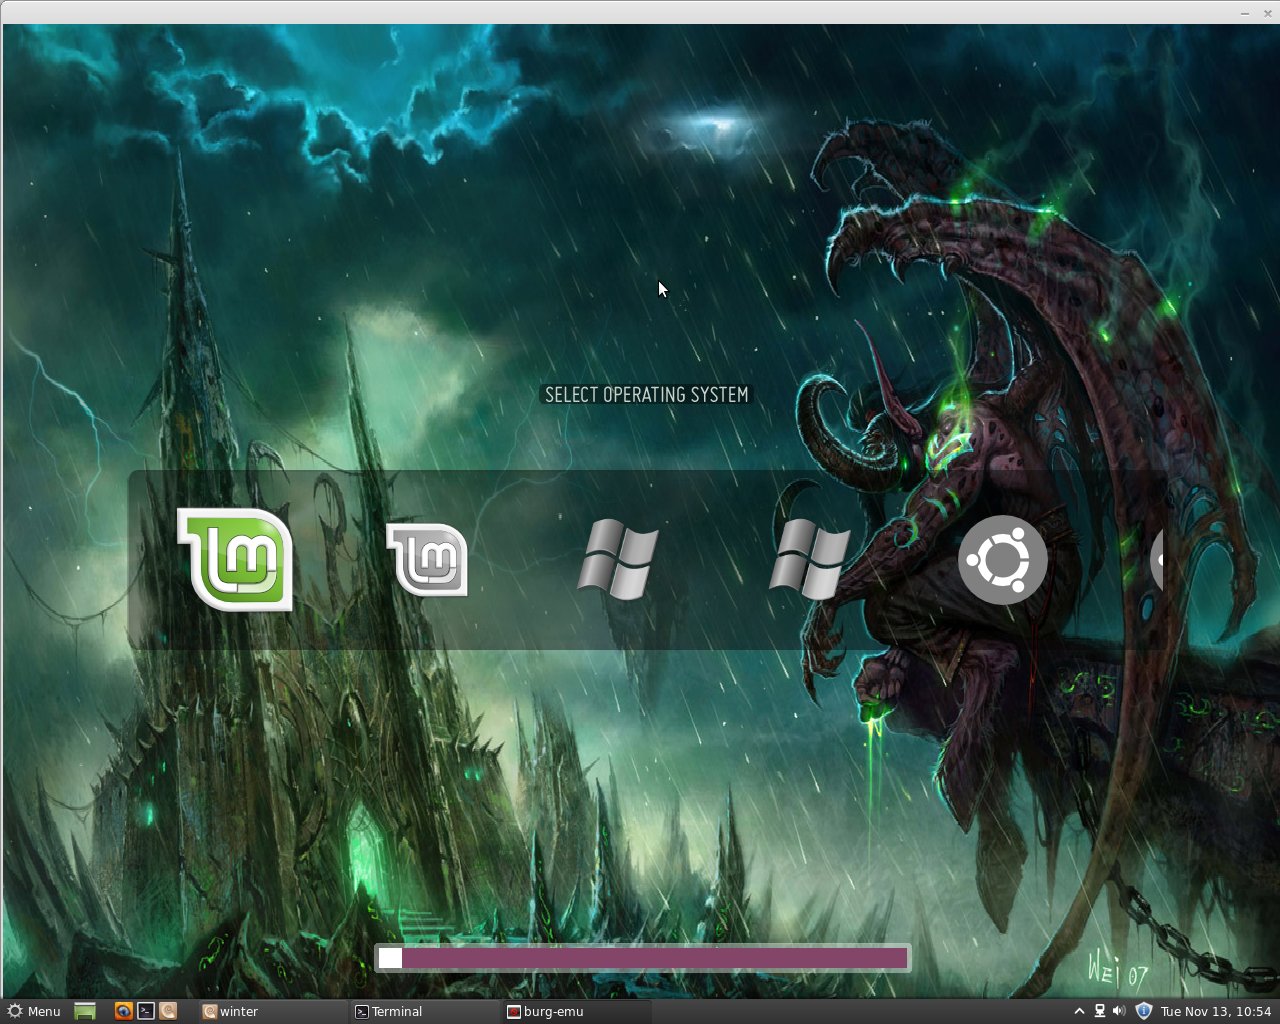Open the network connection tray icon

click(1100, 1011)
